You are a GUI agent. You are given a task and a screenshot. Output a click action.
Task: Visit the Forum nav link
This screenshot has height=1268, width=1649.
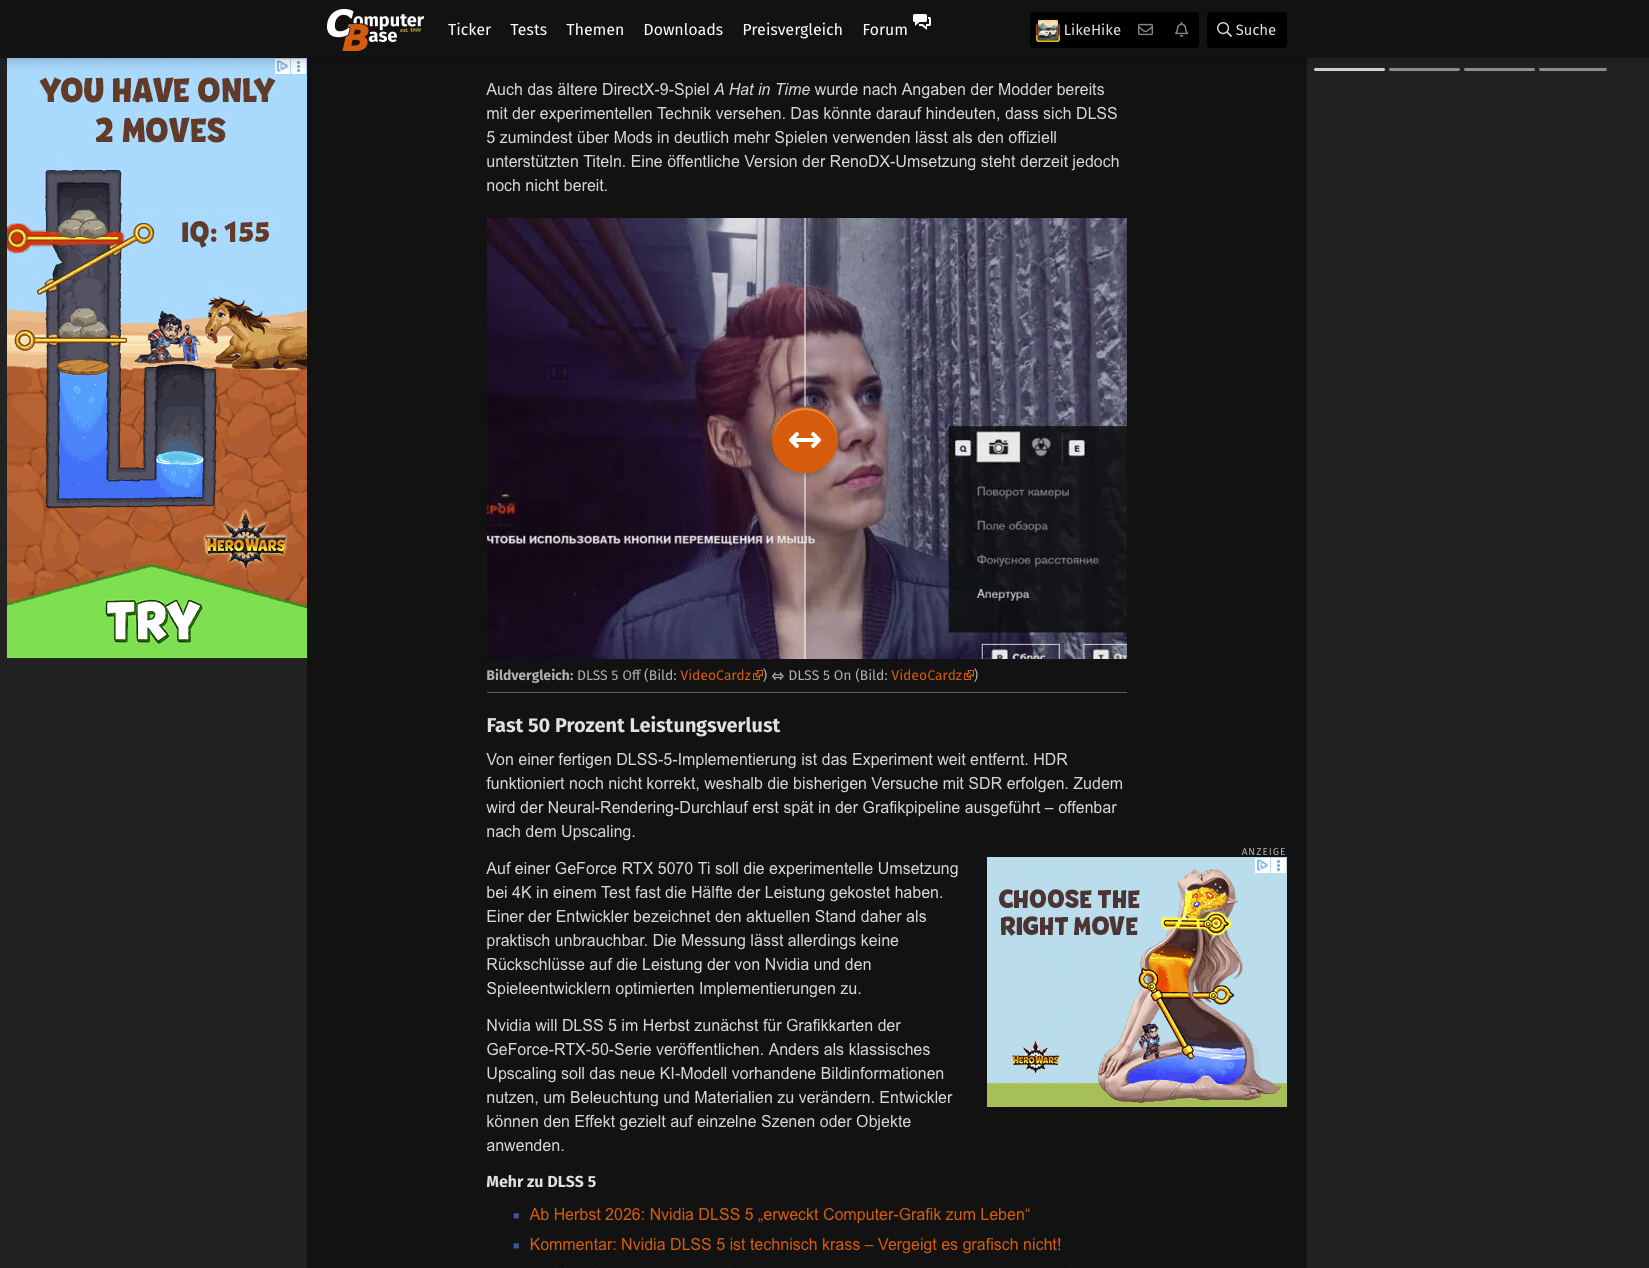885,30
